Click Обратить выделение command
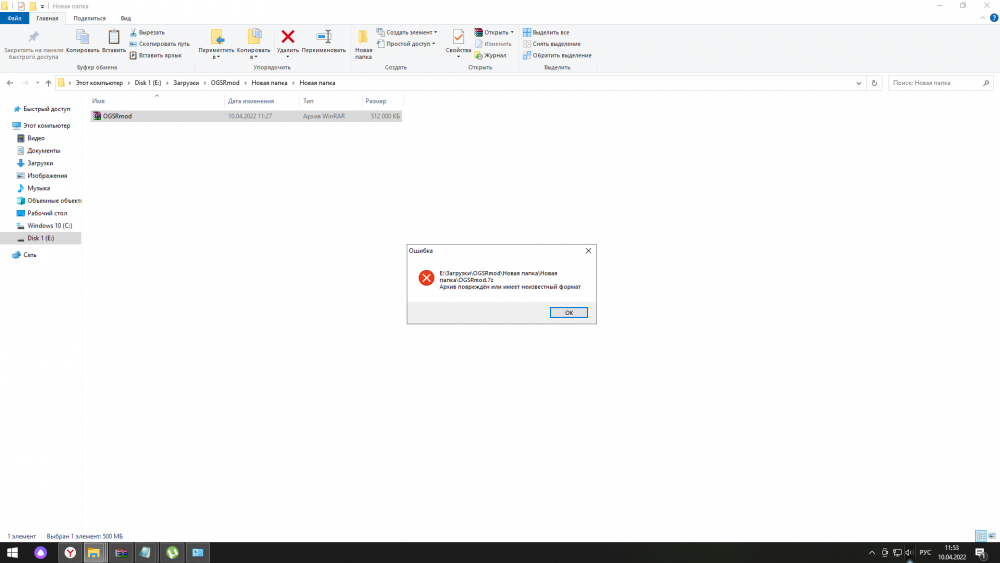Image resolution: width=1000 pixels, height=563 pixels. (x=557, y=55)
